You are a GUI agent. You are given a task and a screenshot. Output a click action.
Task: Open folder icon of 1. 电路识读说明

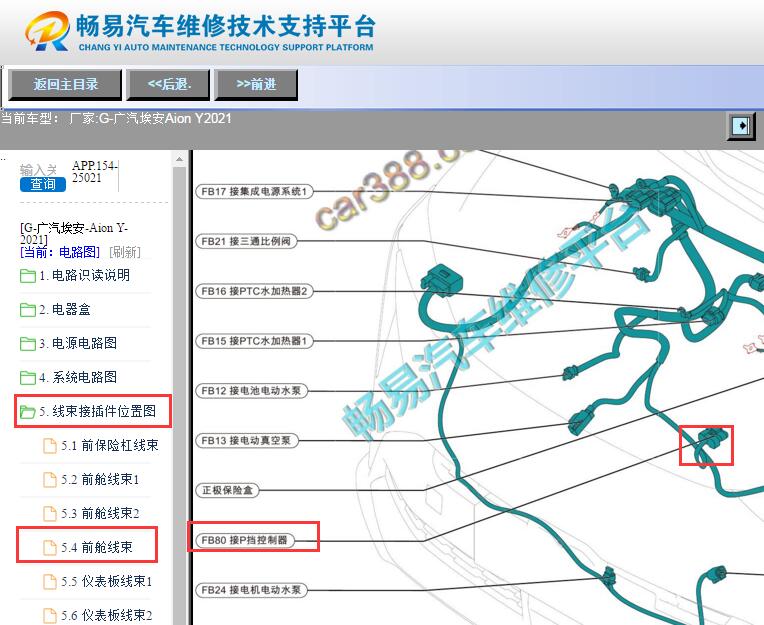[28, 276]
